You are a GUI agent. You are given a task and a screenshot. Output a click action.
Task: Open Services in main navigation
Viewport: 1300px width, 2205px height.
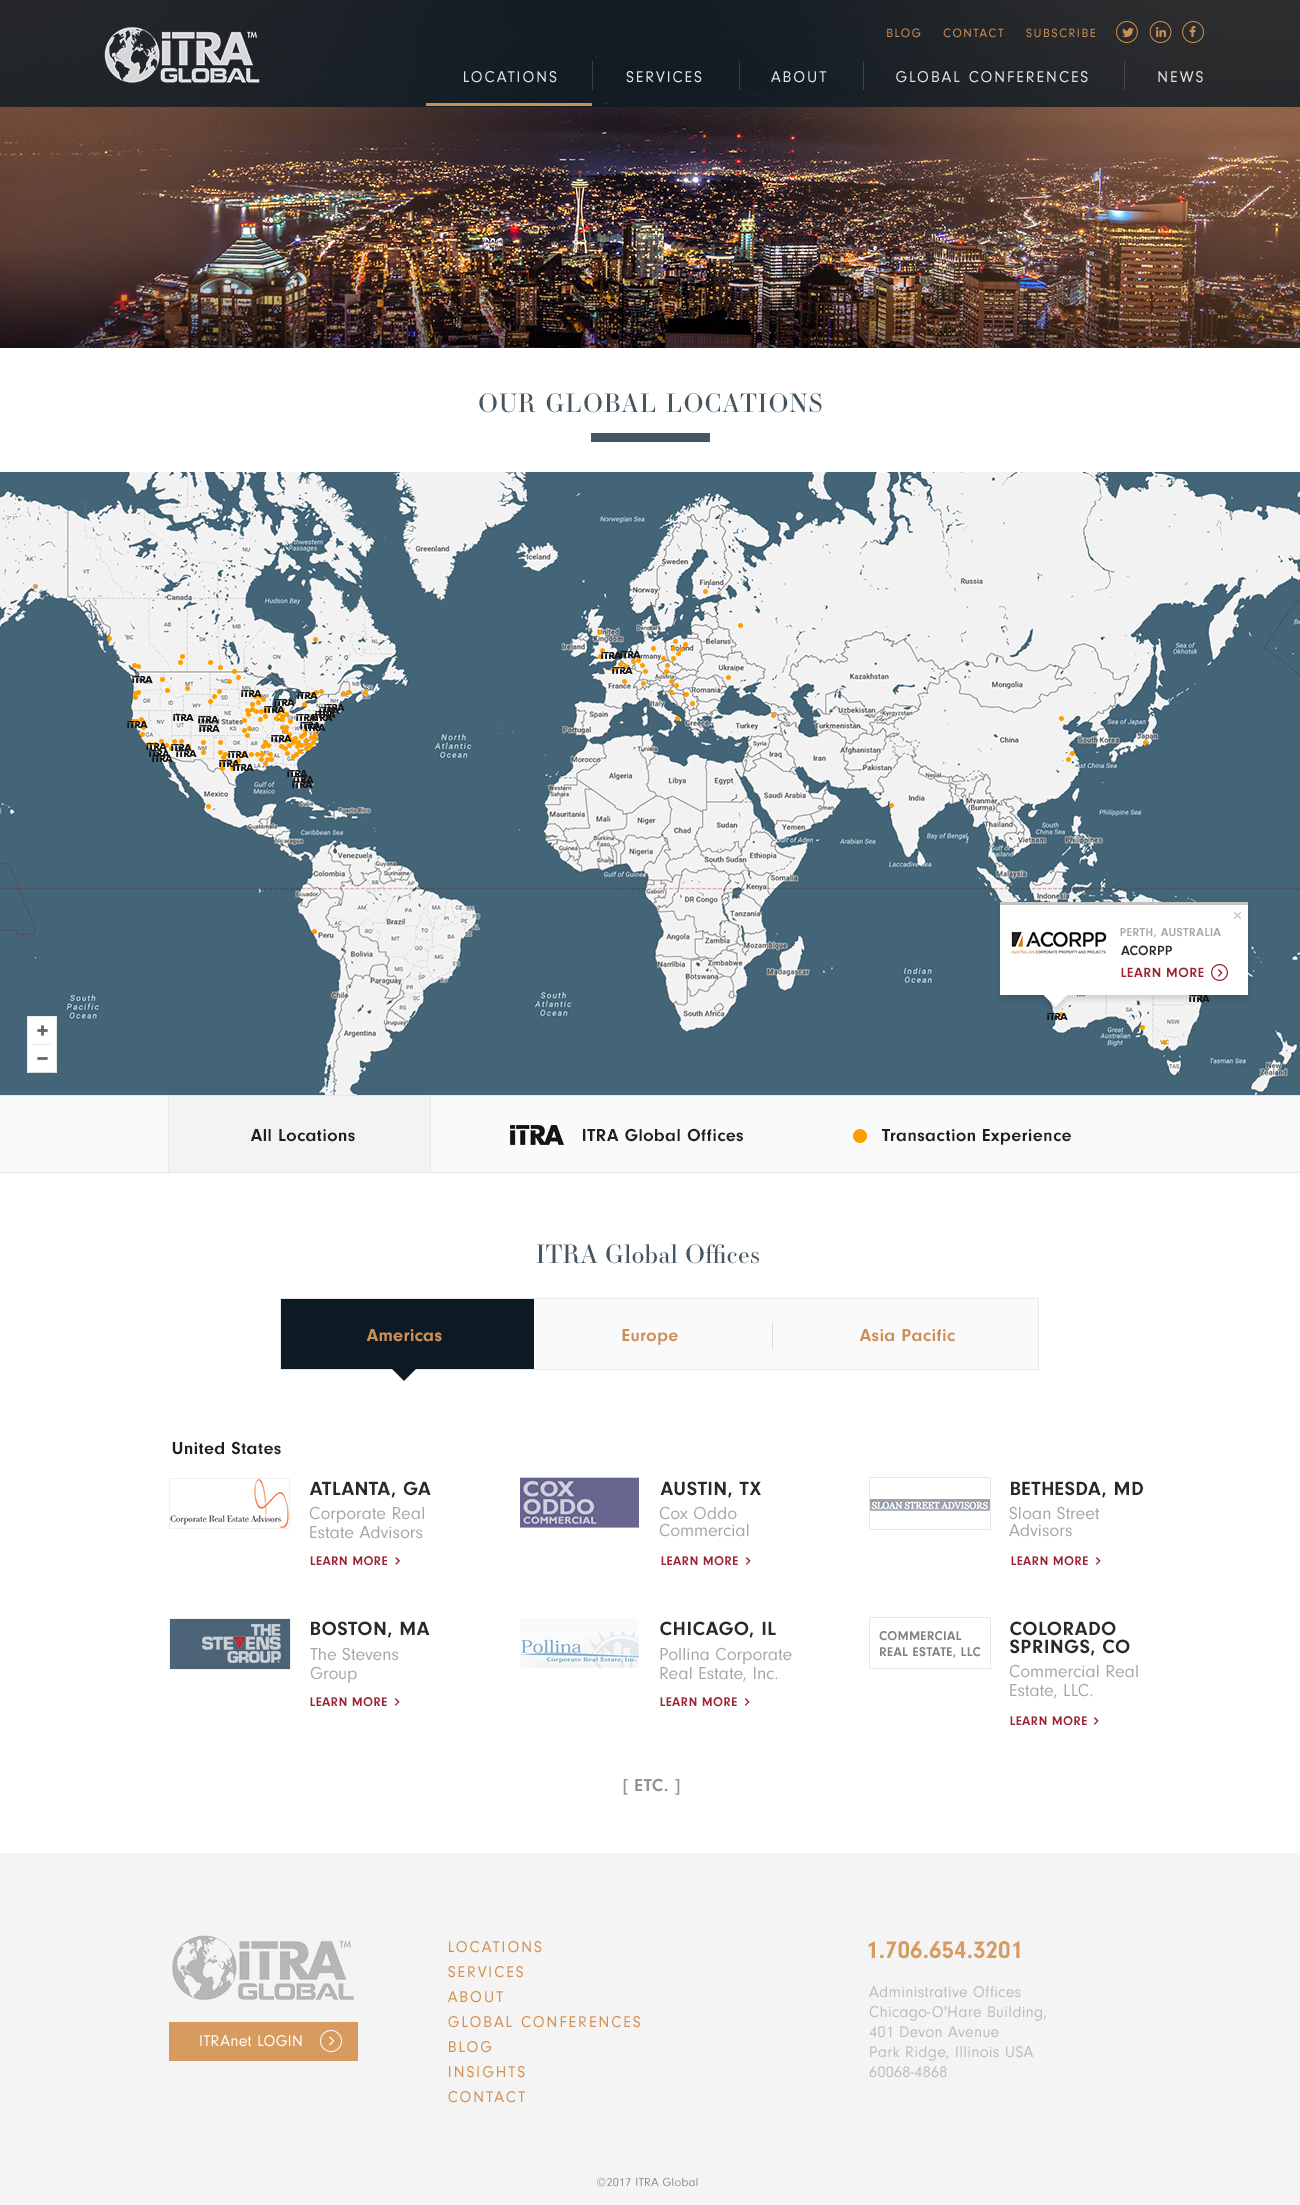click(664, 77)
